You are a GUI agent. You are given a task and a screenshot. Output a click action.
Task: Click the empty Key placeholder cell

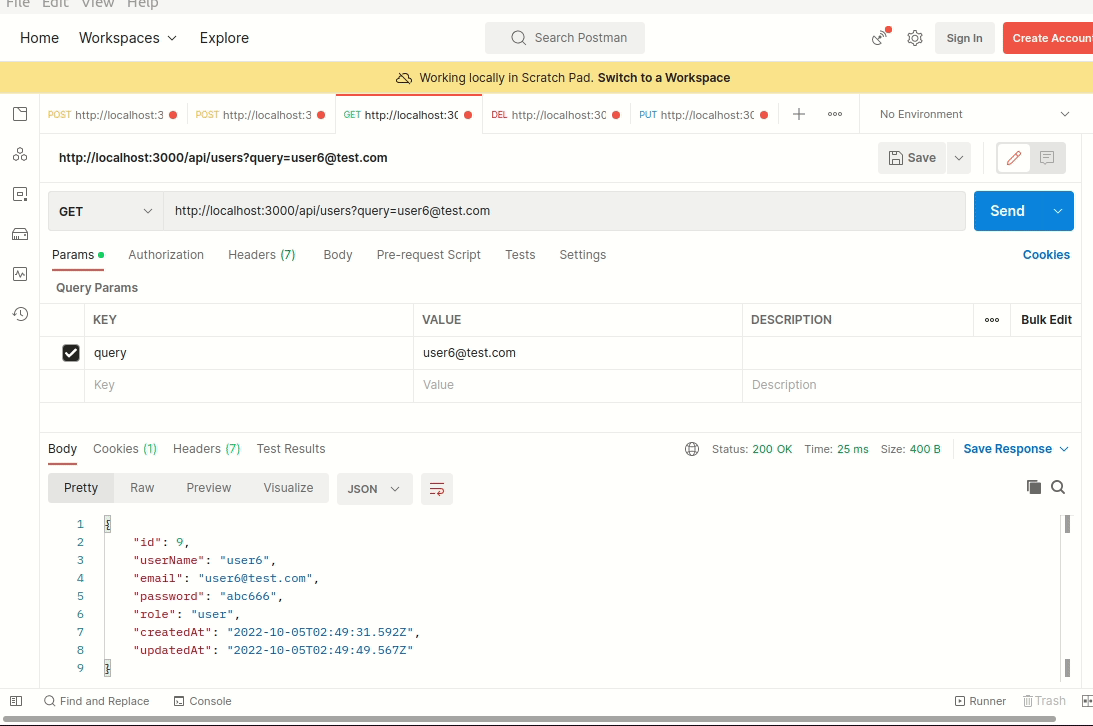tap(249, 385)
